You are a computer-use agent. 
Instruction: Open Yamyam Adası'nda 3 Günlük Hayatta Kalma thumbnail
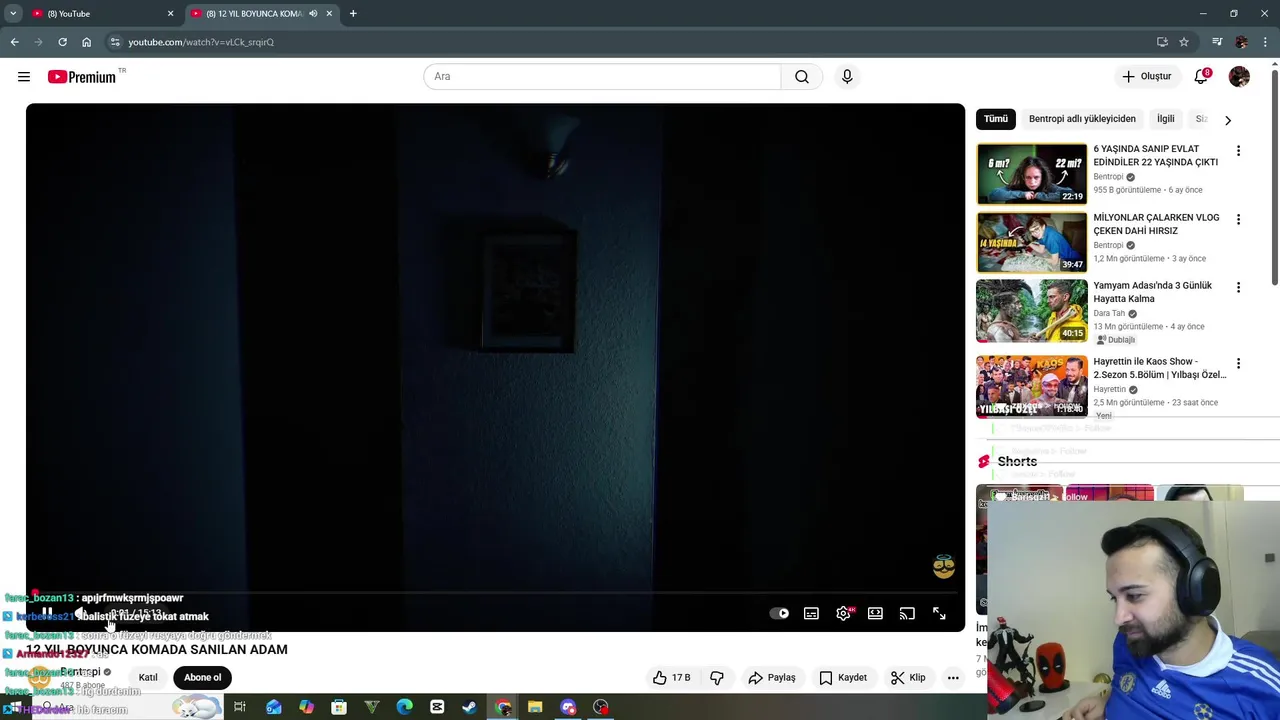(1032, 311)
